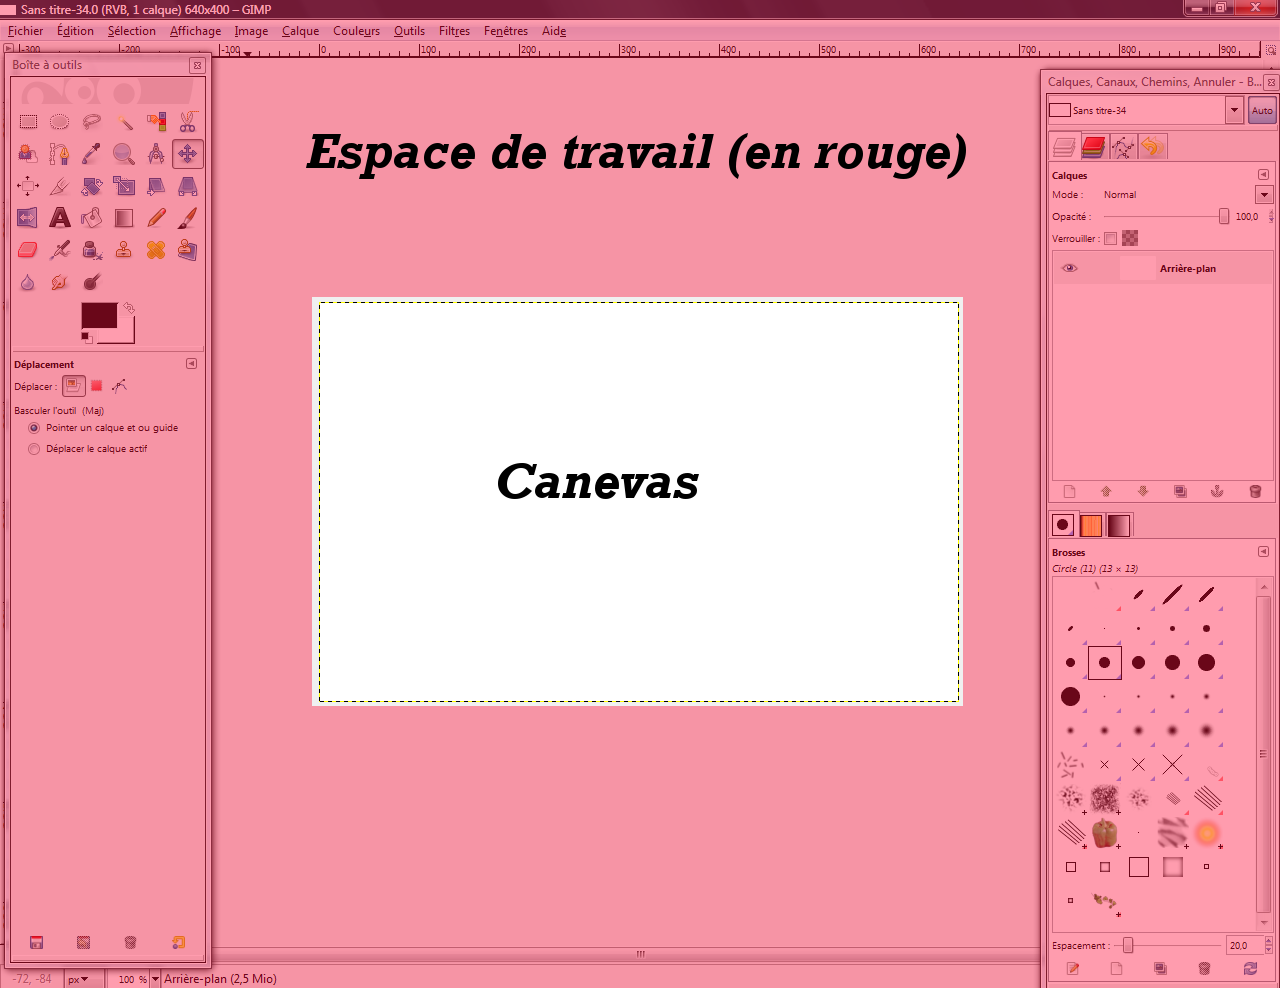Select the Eraser tool
Viewport: 1280px width, 988px height.
click(28, 250)
